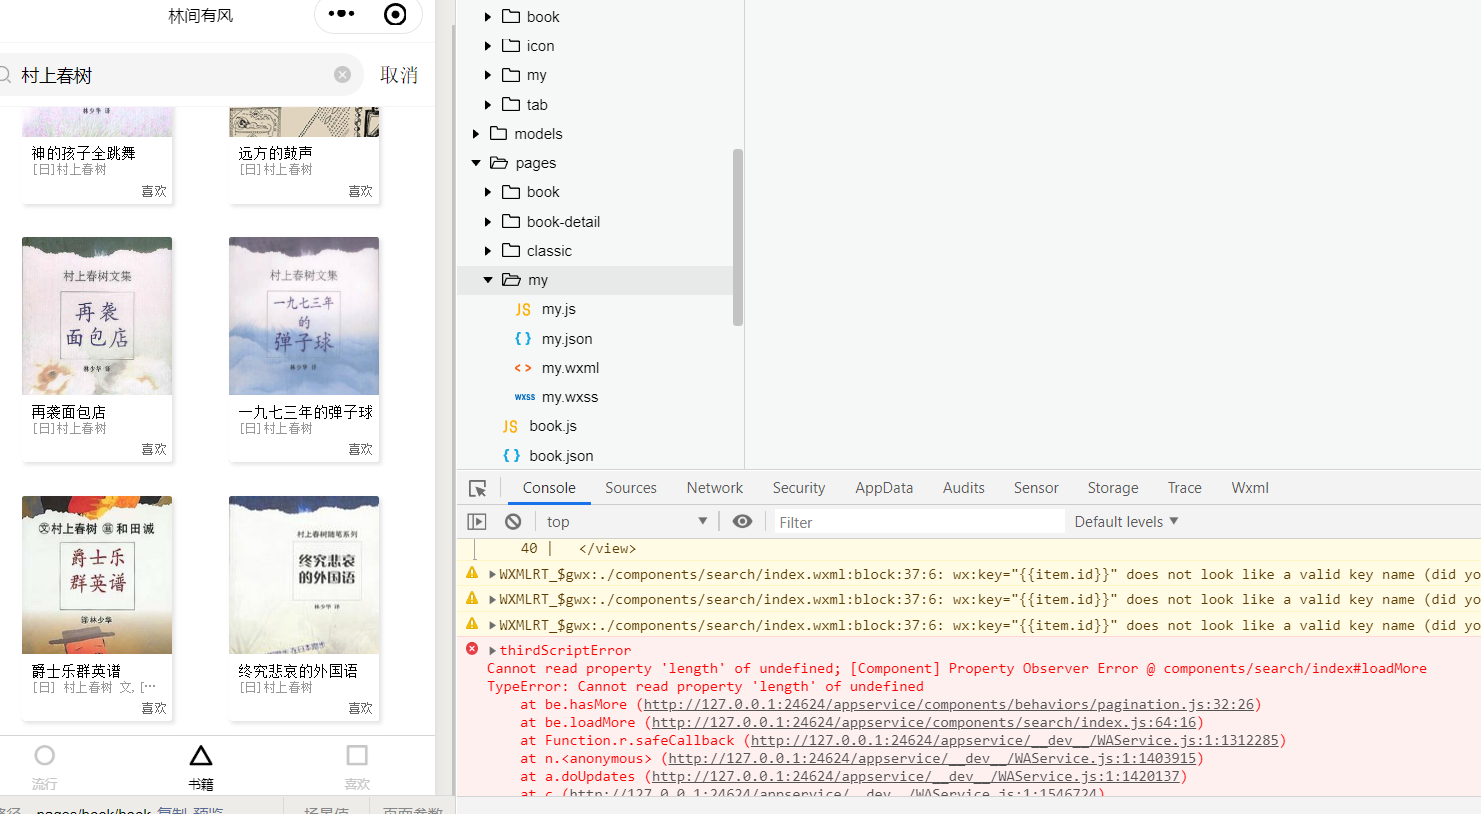This screenshot has height=814, width=1481.
Task: Toggle the console sidebar icon
Action: pyautogui.click(x=477, y=522)
